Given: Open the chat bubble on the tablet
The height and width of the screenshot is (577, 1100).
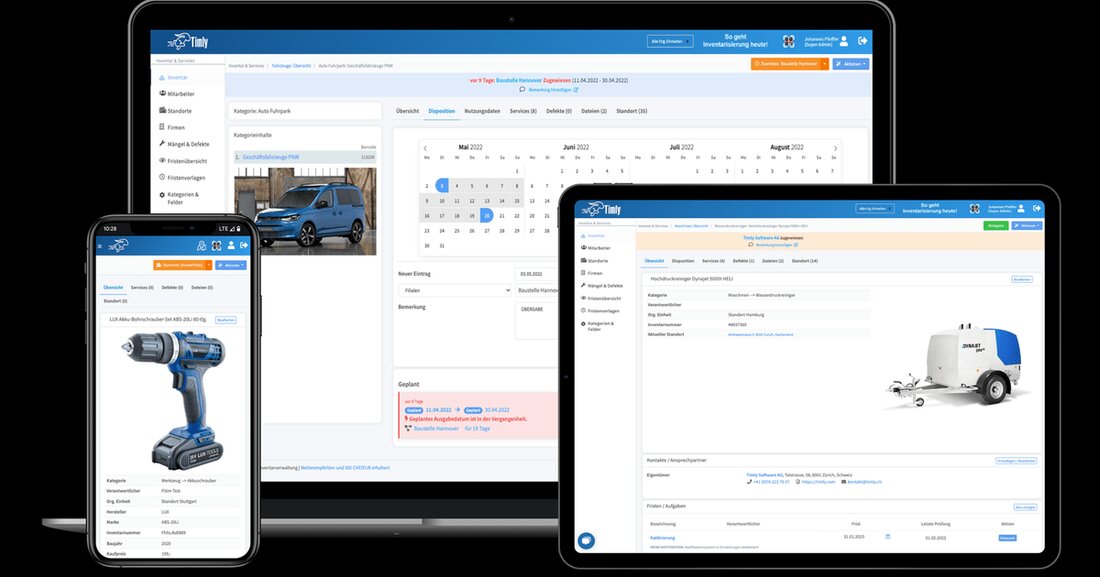Looking at the screenshot, I should click(x=586, y=540).
